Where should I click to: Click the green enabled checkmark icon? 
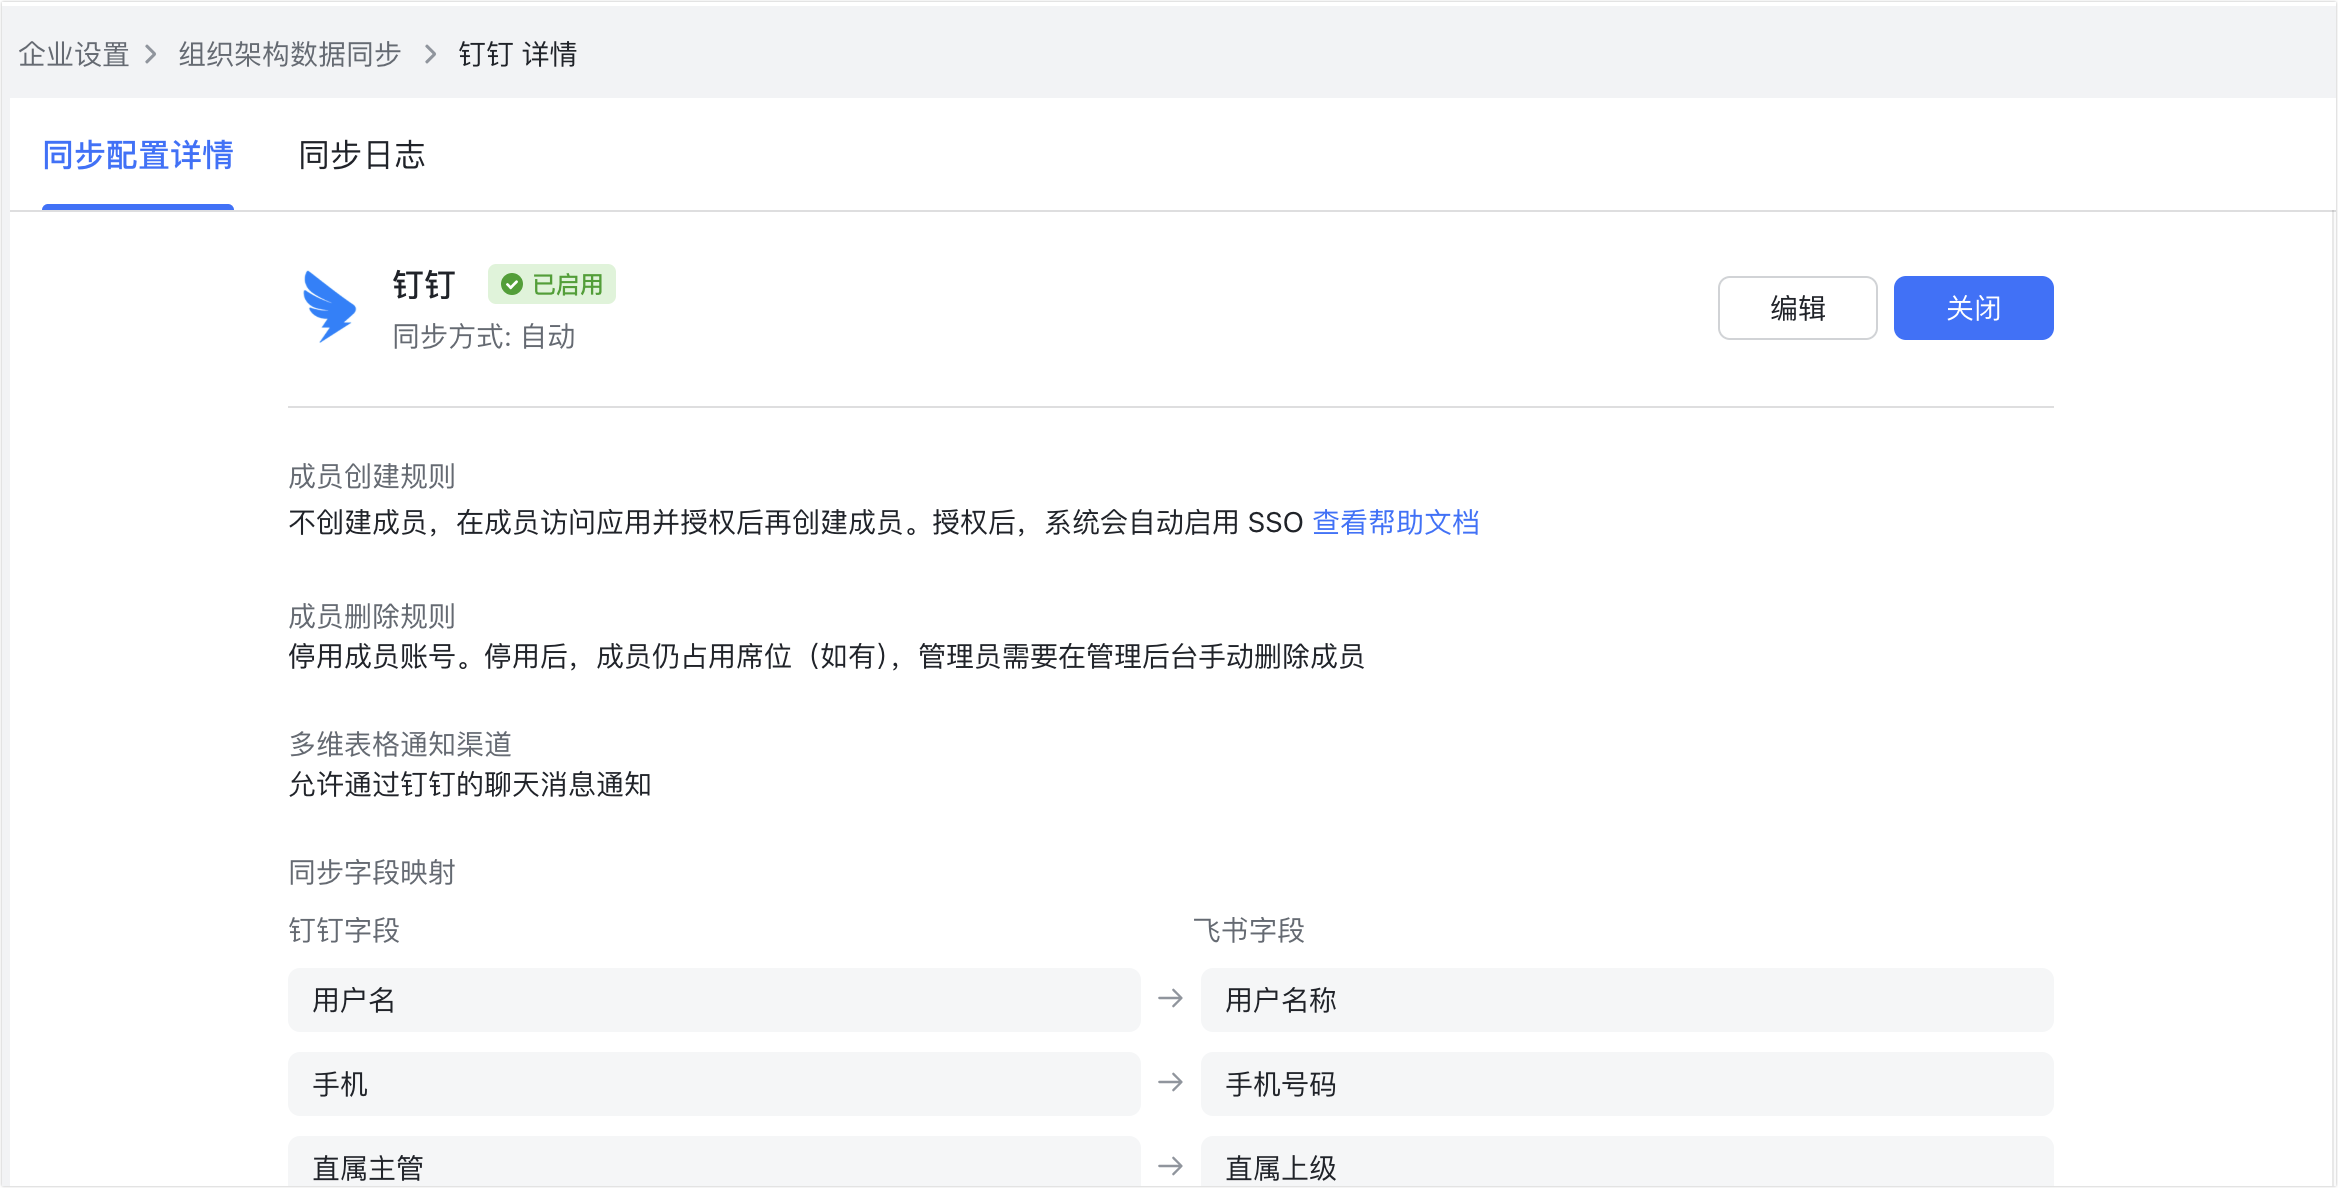[512, 285]
